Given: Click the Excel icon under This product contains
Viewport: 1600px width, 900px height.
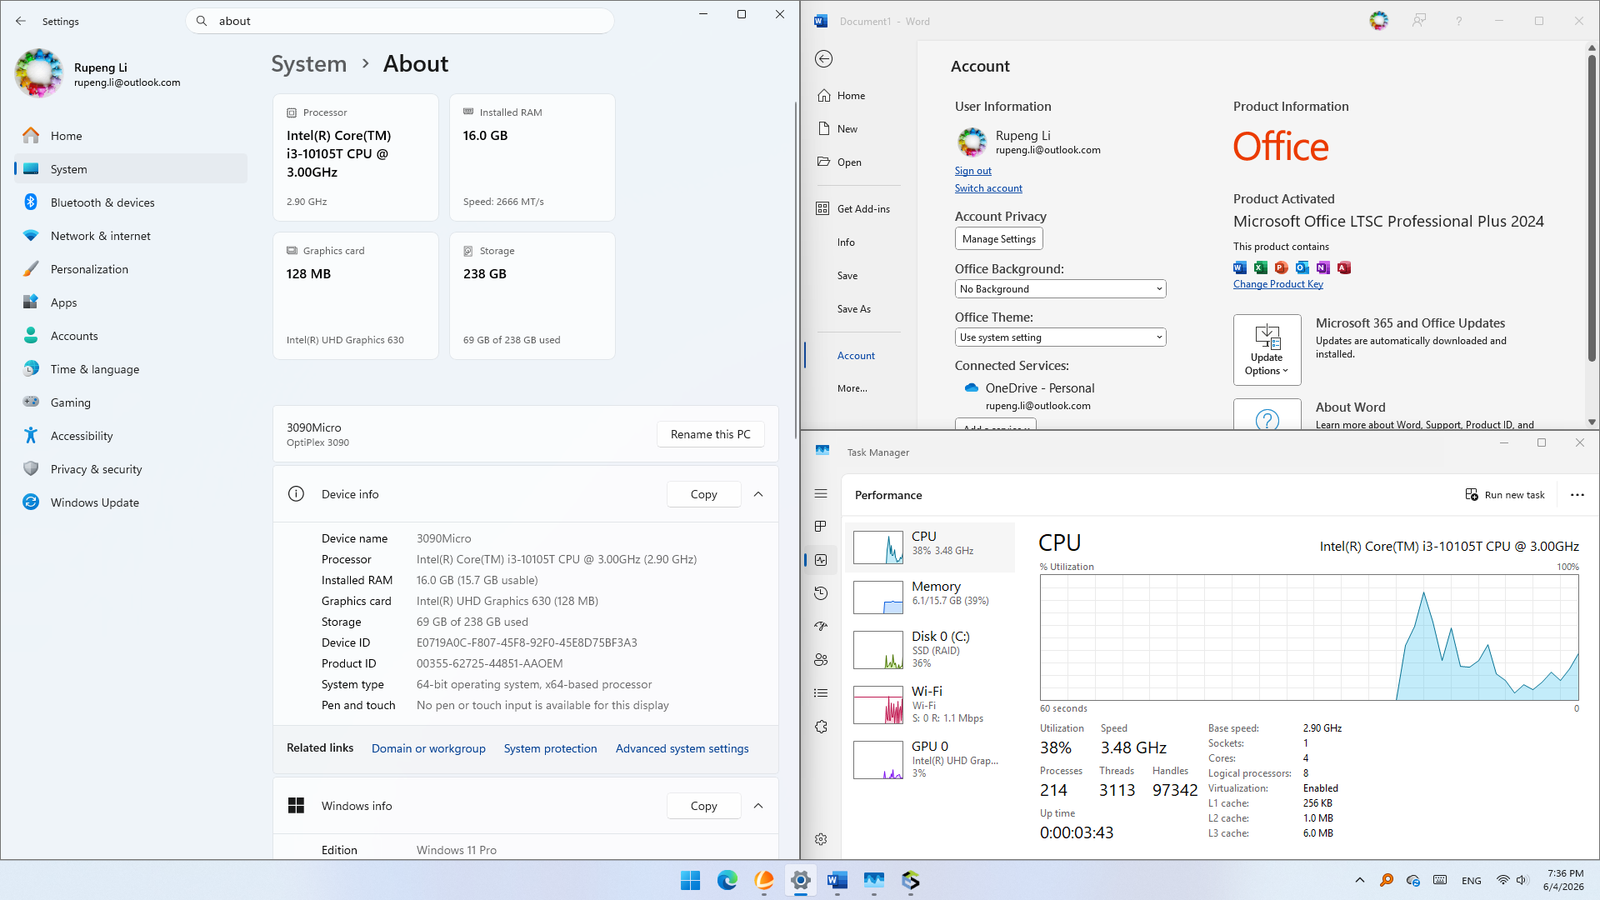Looking at the screenshot, I should 1260,267.
